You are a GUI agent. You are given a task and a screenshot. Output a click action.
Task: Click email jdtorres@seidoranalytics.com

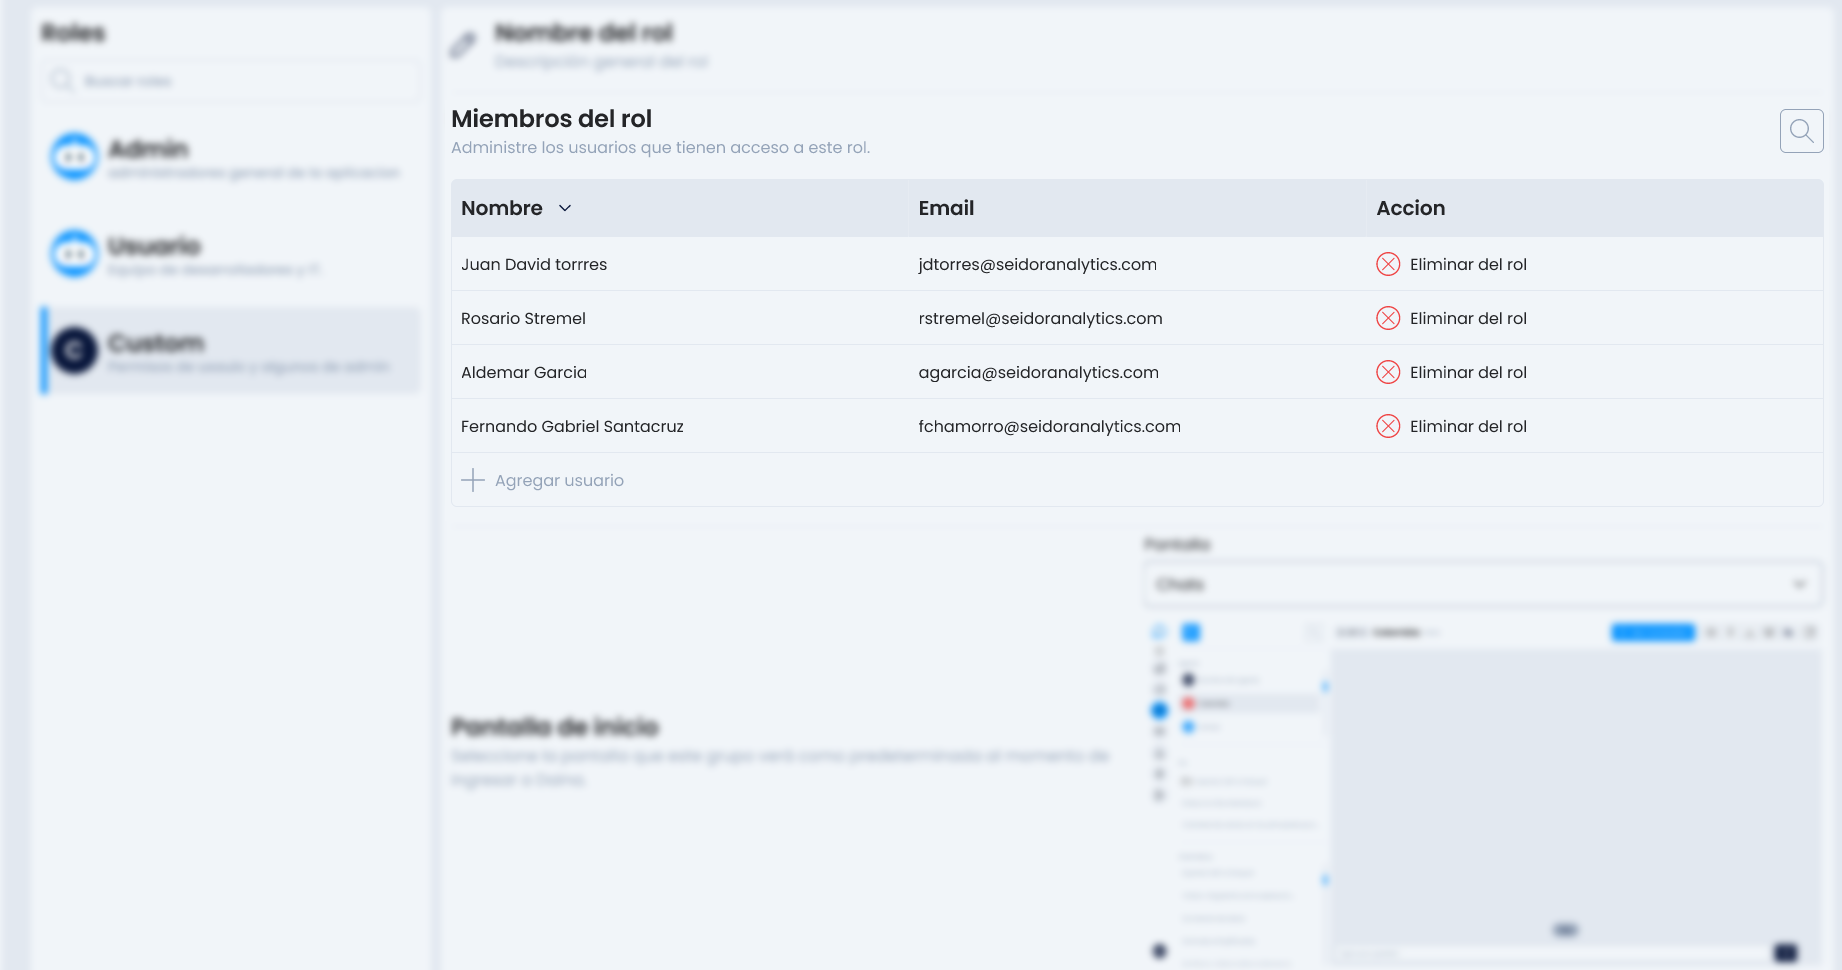(1037, 264)
